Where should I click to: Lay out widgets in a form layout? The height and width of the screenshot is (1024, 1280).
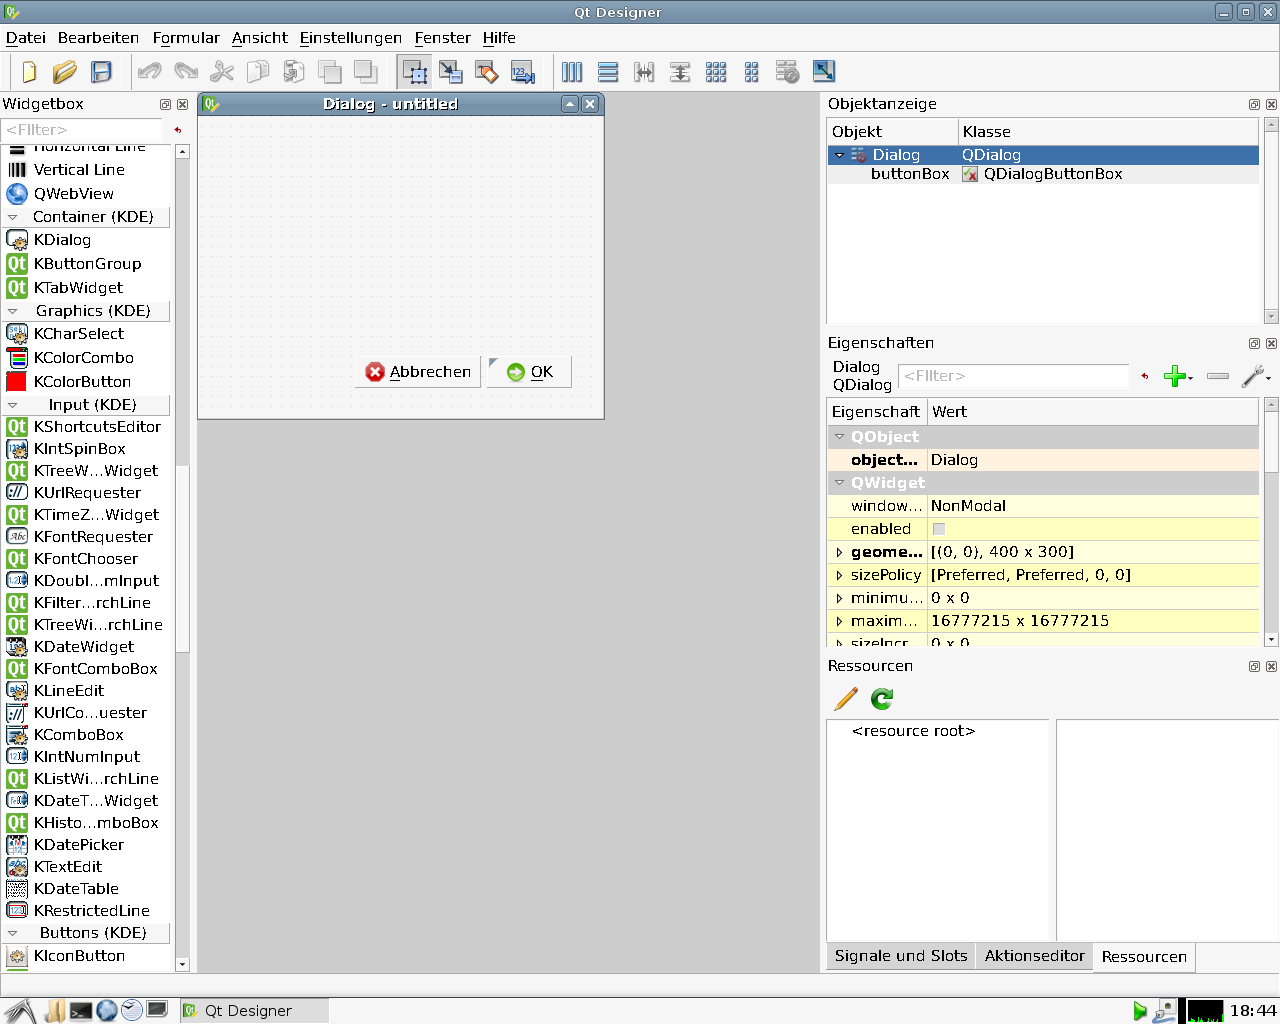tap(752, 72)
